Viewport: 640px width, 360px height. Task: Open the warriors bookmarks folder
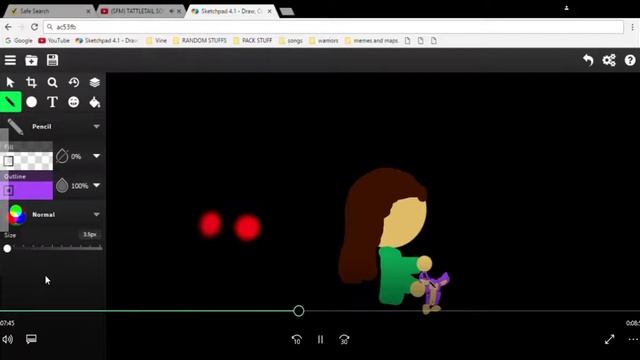[x=324, y=40]
